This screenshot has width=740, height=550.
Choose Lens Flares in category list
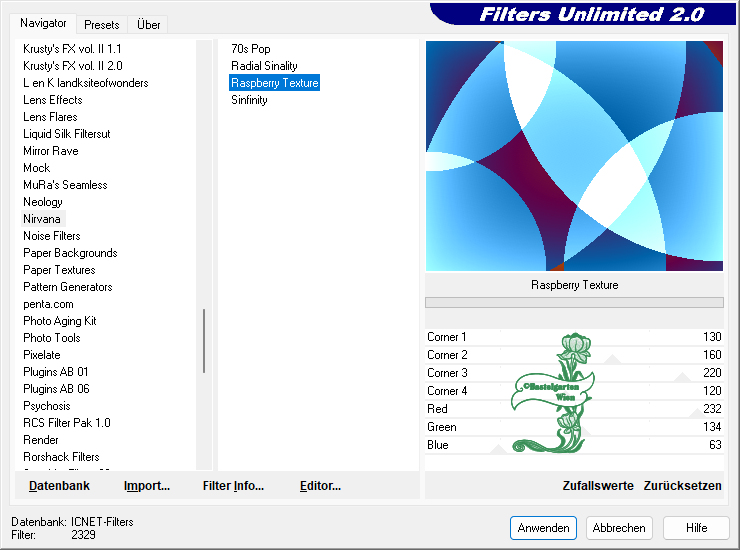[50, 117]
